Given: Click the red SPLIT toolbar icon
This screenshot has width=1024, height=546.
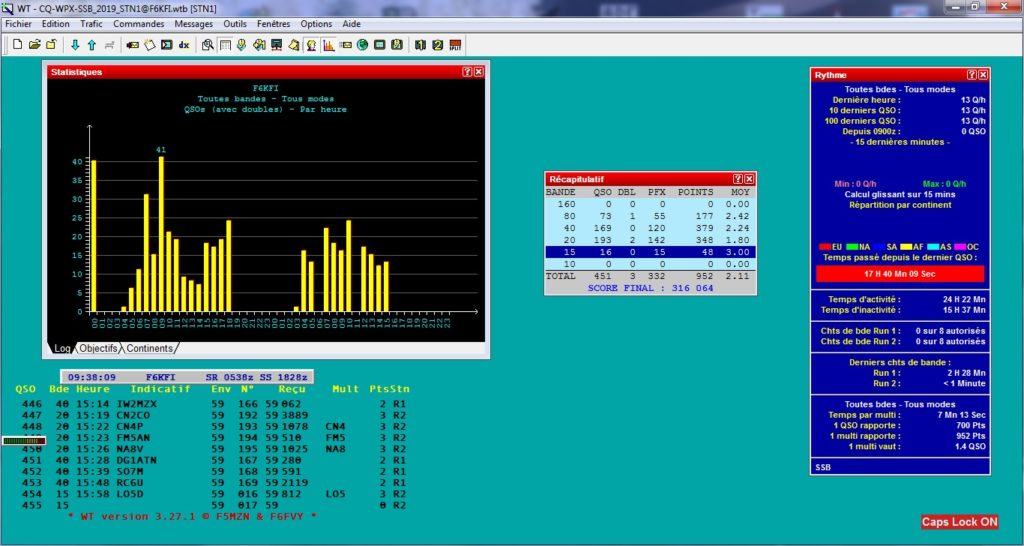Looking at the screenshot, I should tap(455, 44).
